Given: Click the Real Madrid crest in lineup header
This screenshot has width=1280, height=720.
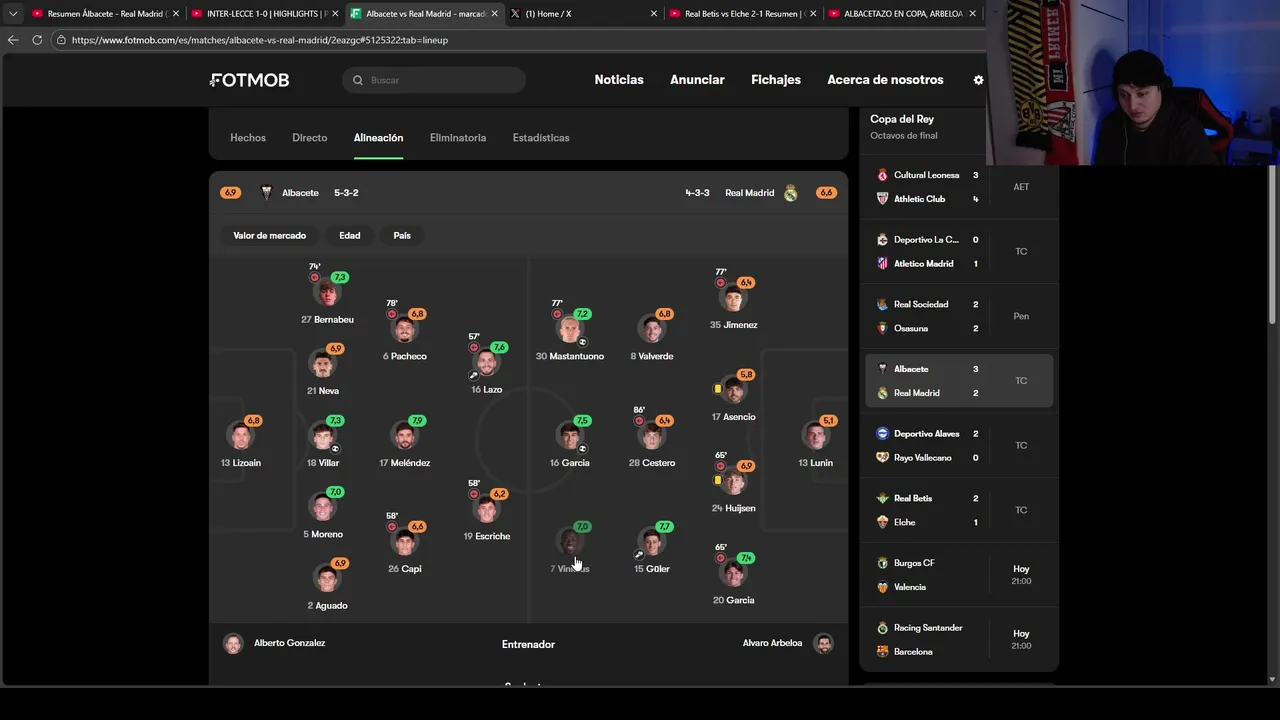Looking at the screenshot, I should [790, 193].
